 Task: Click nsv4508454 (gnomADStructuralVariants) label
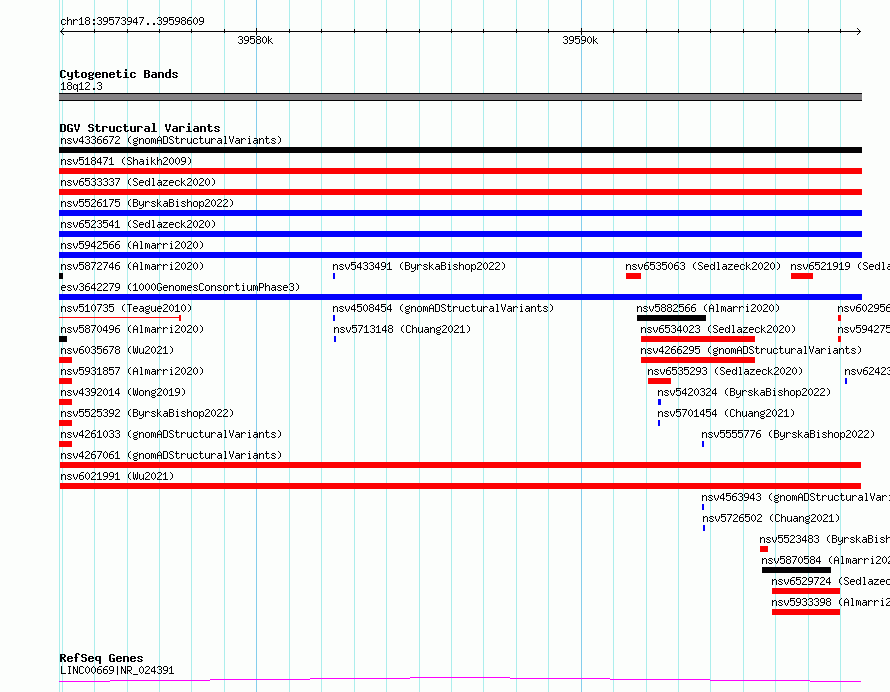(x=443, y=308)
